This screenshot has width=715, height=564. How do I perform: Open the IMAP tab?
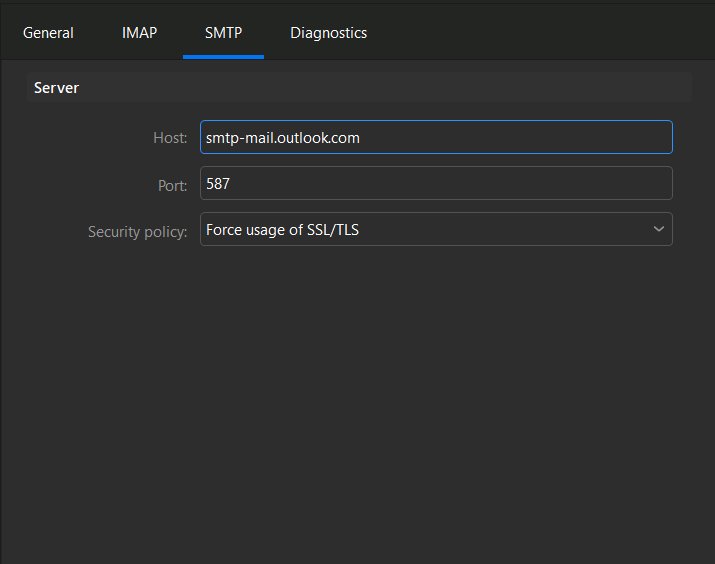pyautogui.click(x=139, y=33)
